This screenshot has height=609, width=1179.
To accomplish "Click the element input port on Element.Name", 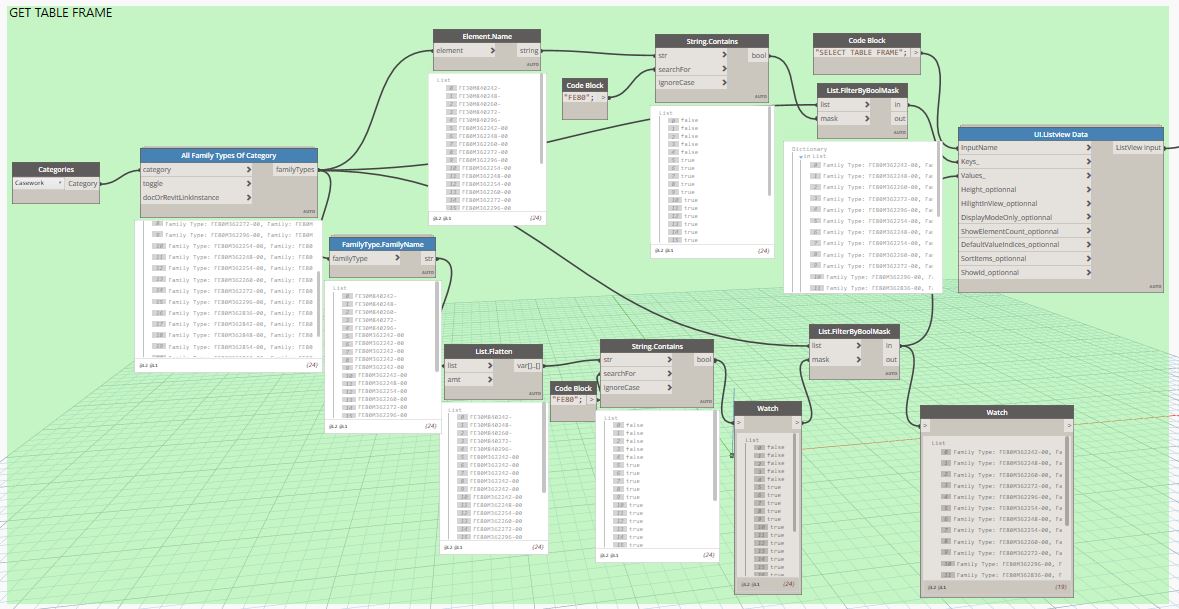I will tap(465, 50).
